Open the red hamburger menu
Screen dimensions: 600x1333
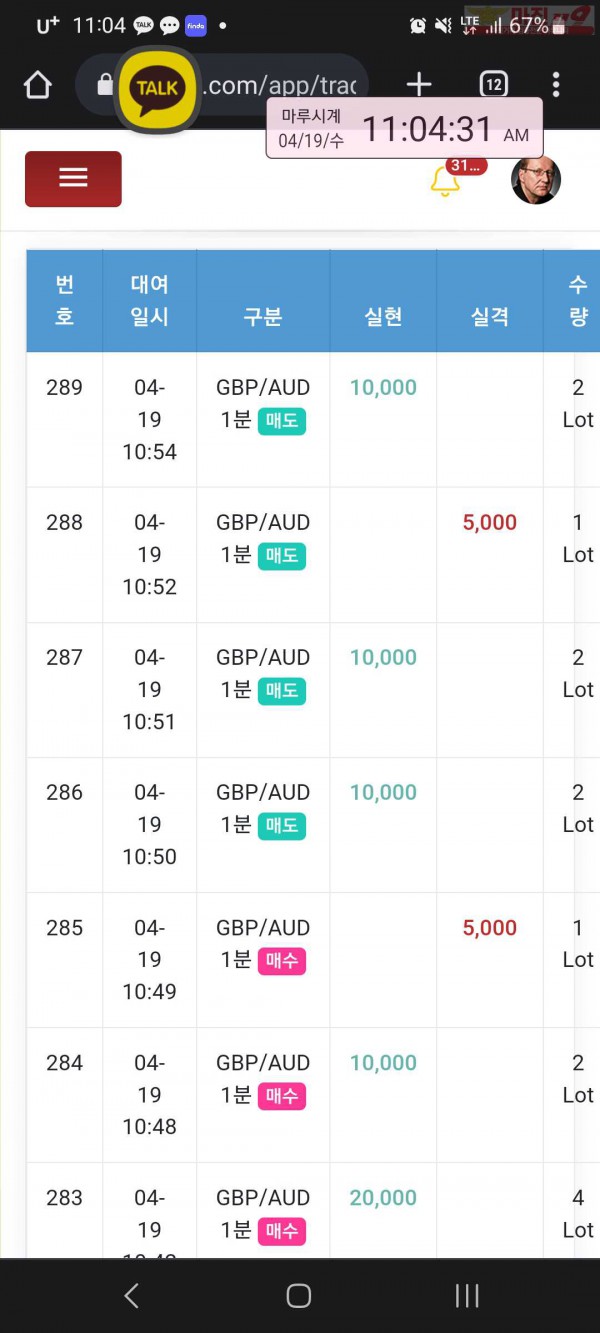click(x=73, y=179)
